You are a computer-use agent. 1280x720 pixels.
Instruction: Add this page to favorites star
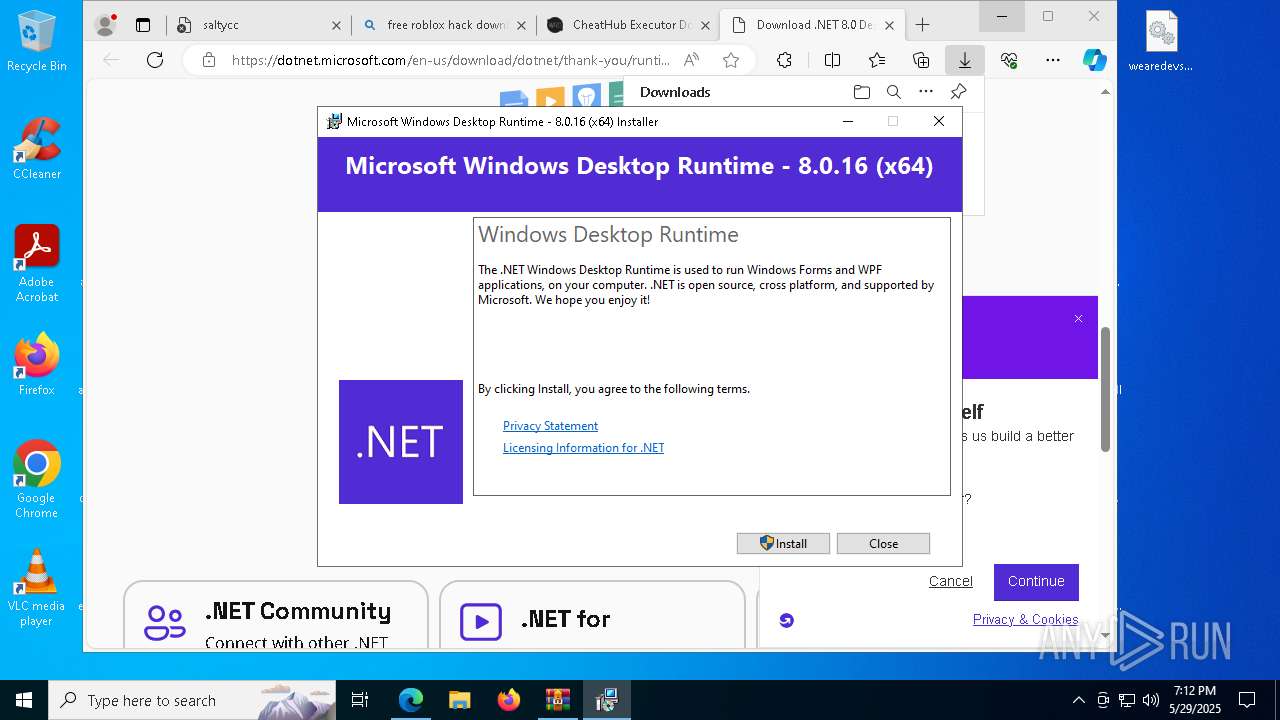[731, 60]
